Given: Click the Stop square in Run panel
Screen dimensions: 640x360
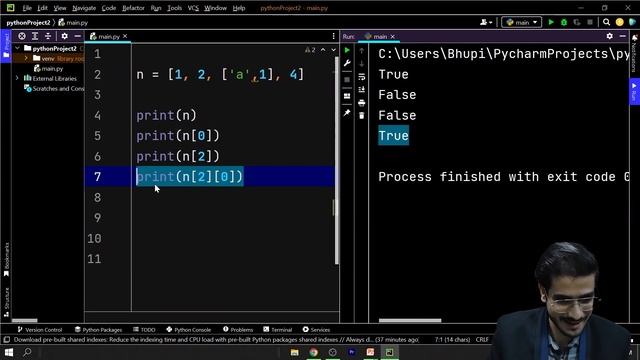Looking at the screenshot, I should click(347, 80).
